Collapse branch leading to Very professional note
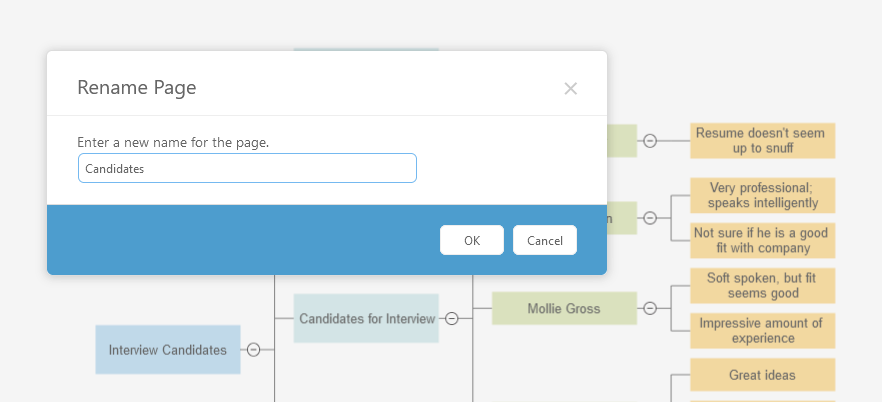 click(x=650, y=218)
